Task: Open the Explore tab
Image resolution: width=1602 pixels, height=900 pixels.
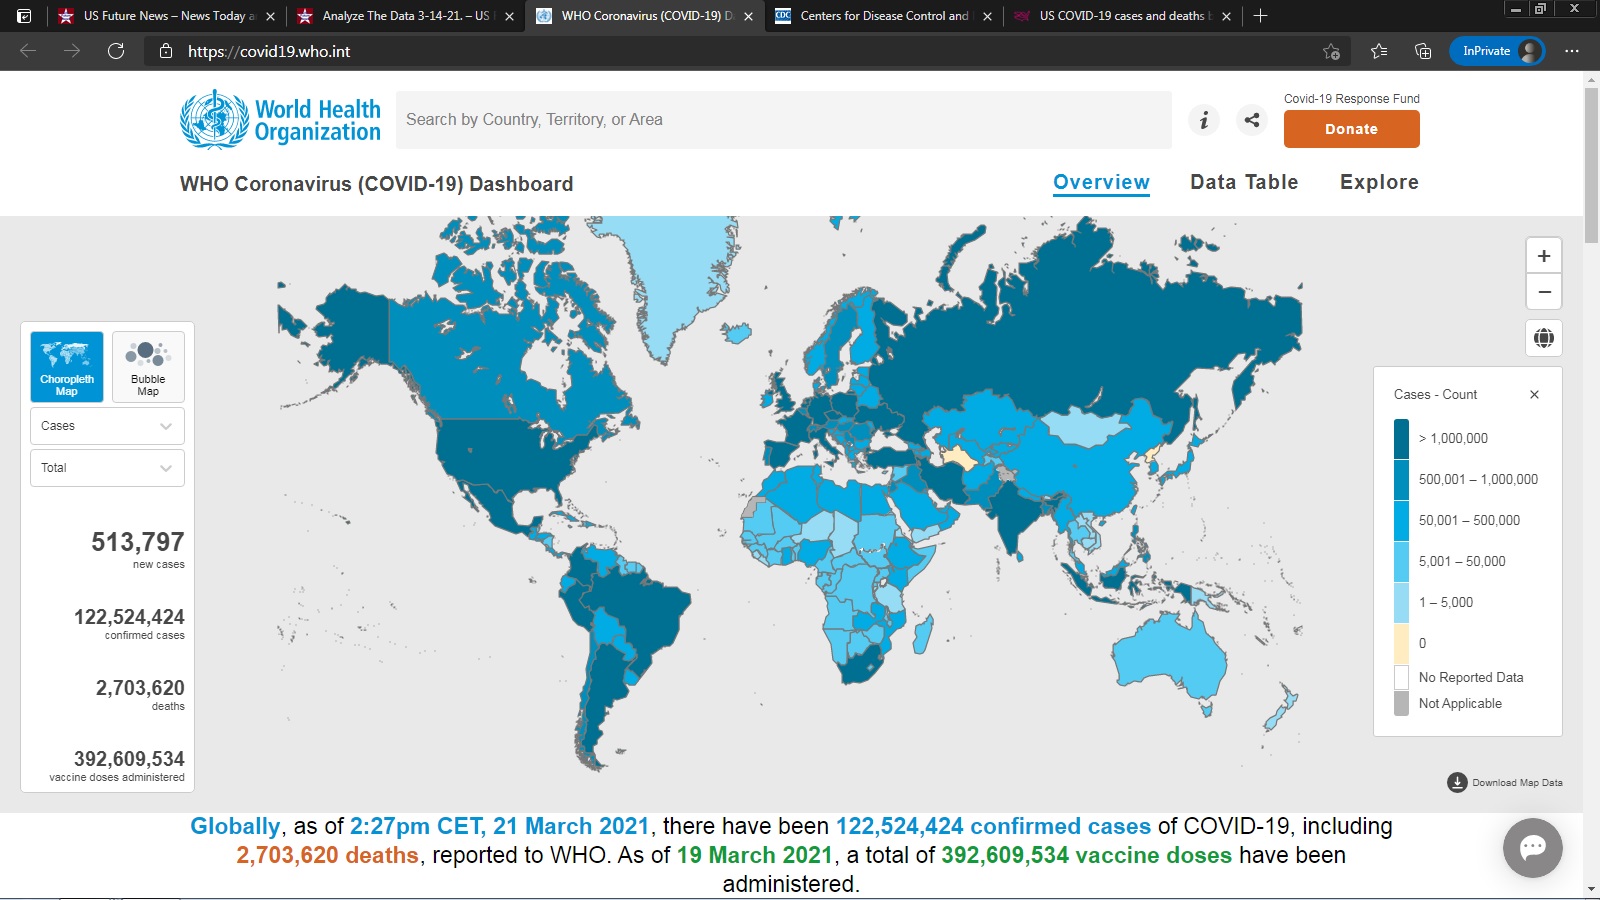Action: [x=1379, y=182]
